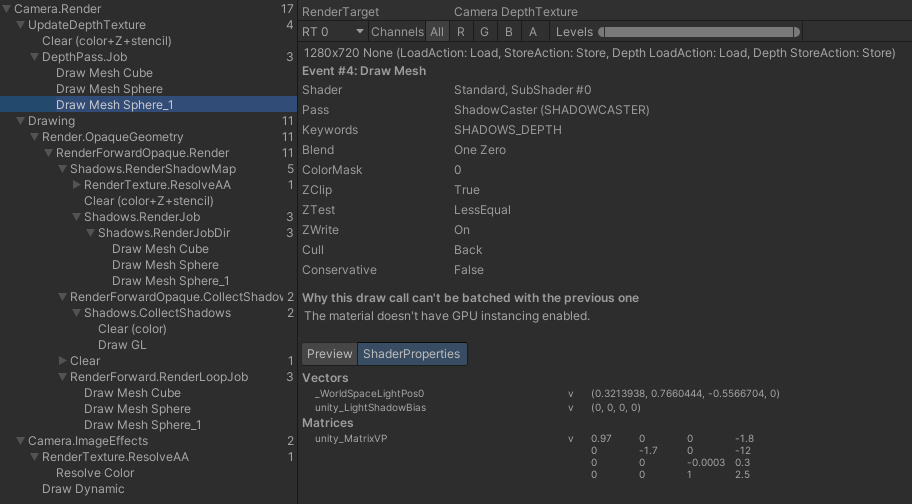912x504 pixels.
Task: Toggle the A channel button
Action: click(x=533, y=32)
